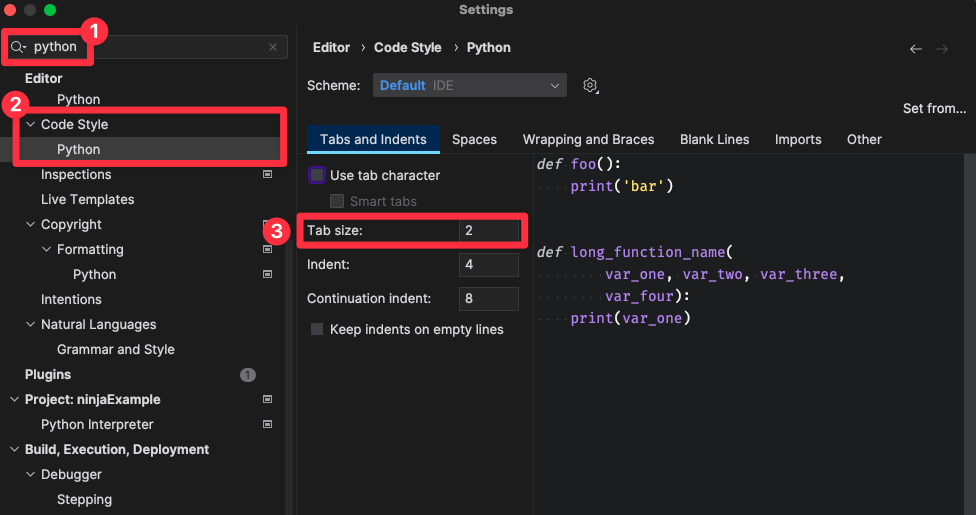Click print(var_one) in code preview
Image resolution: width=976 pixels, height=515 pixels.
tap(631, 318)
